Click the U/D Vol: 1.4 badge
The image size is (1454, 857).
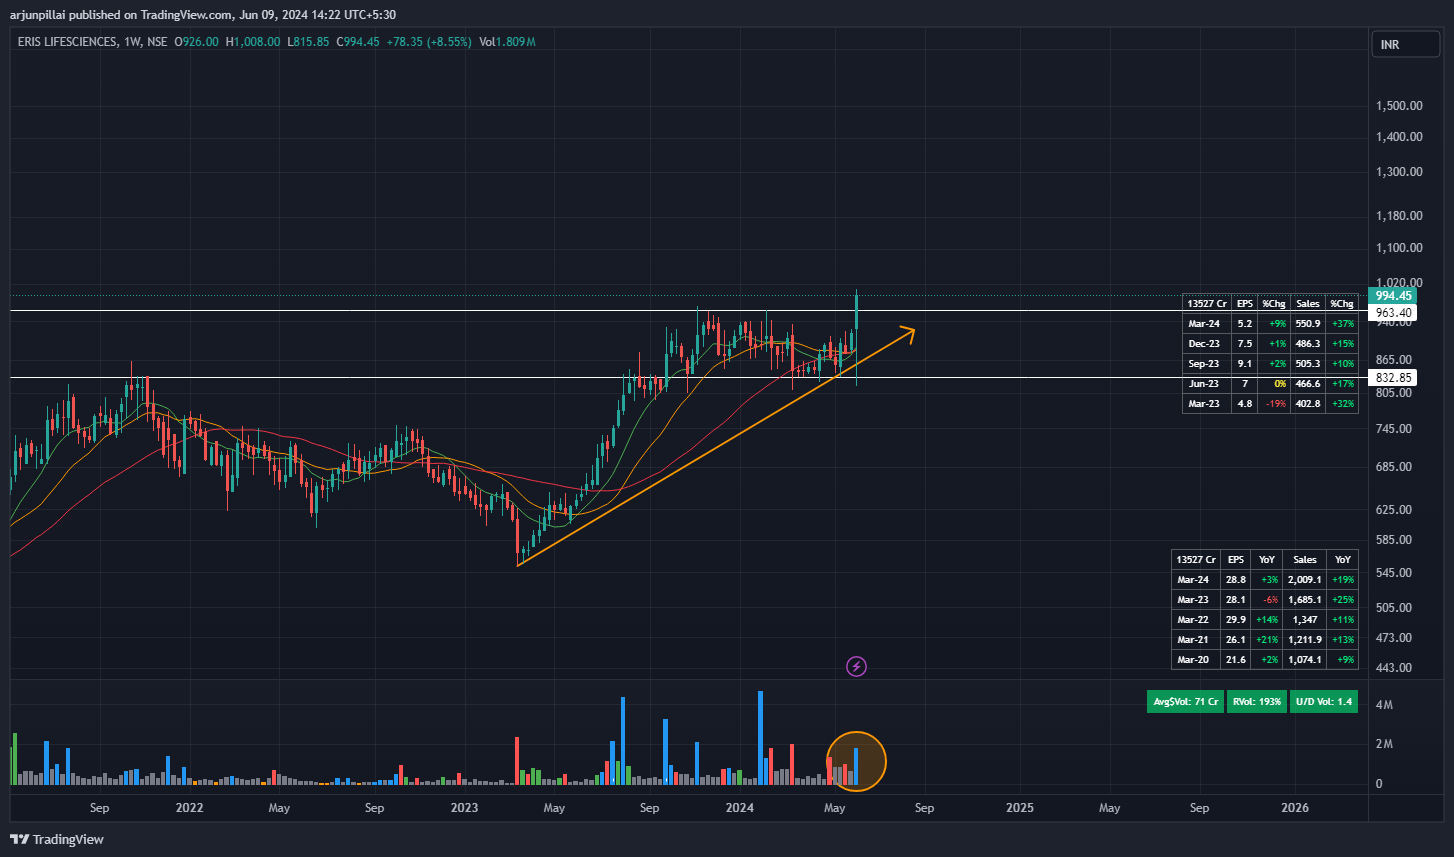coord(1323,702)
